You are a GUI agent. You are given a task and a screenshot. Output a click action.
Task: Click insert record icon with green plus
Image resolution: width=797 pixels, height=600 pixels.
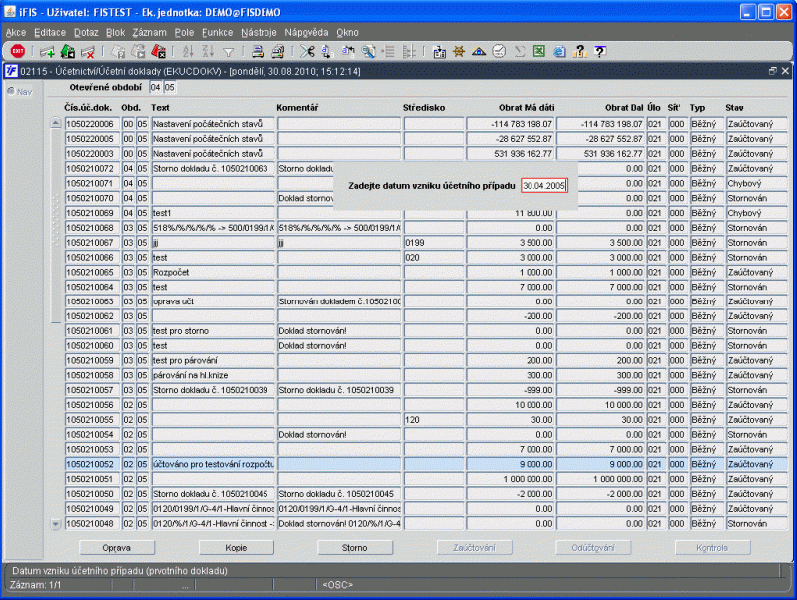point(47,51)
